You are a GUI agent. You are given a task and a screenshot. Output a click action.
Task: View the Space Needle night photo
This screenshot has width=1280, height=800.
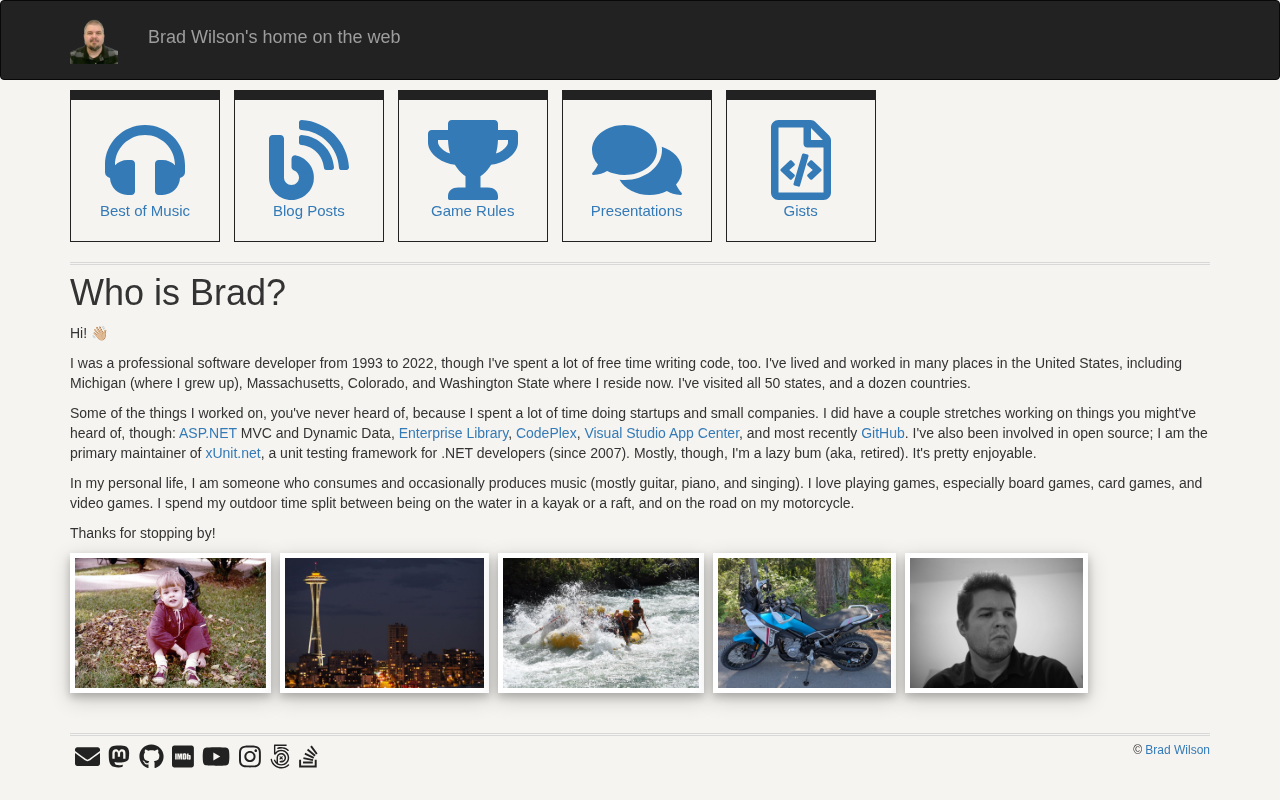[384, 623]
